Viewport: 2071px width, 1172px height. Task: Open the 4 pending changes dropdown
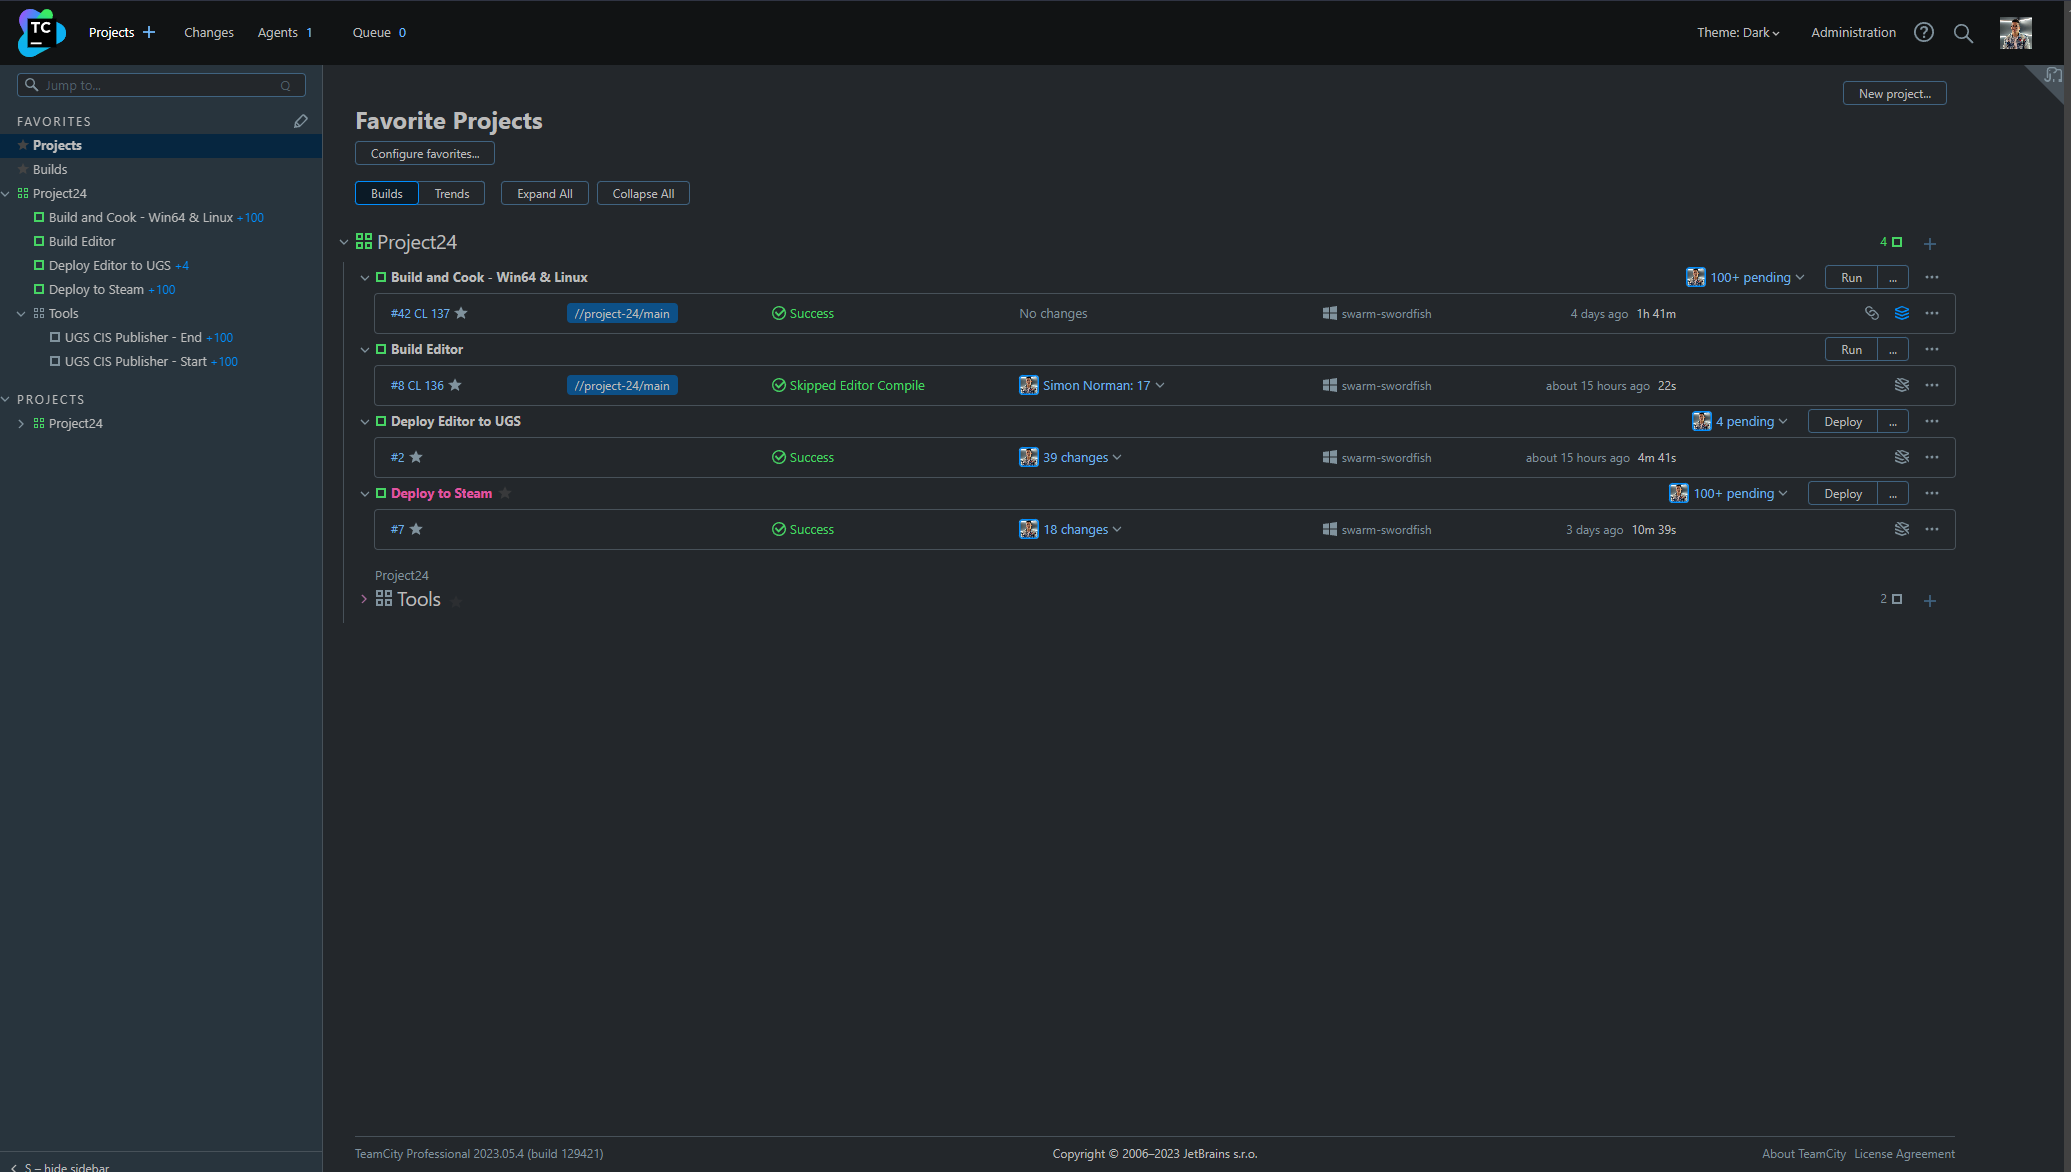[x=1751, y=421]
